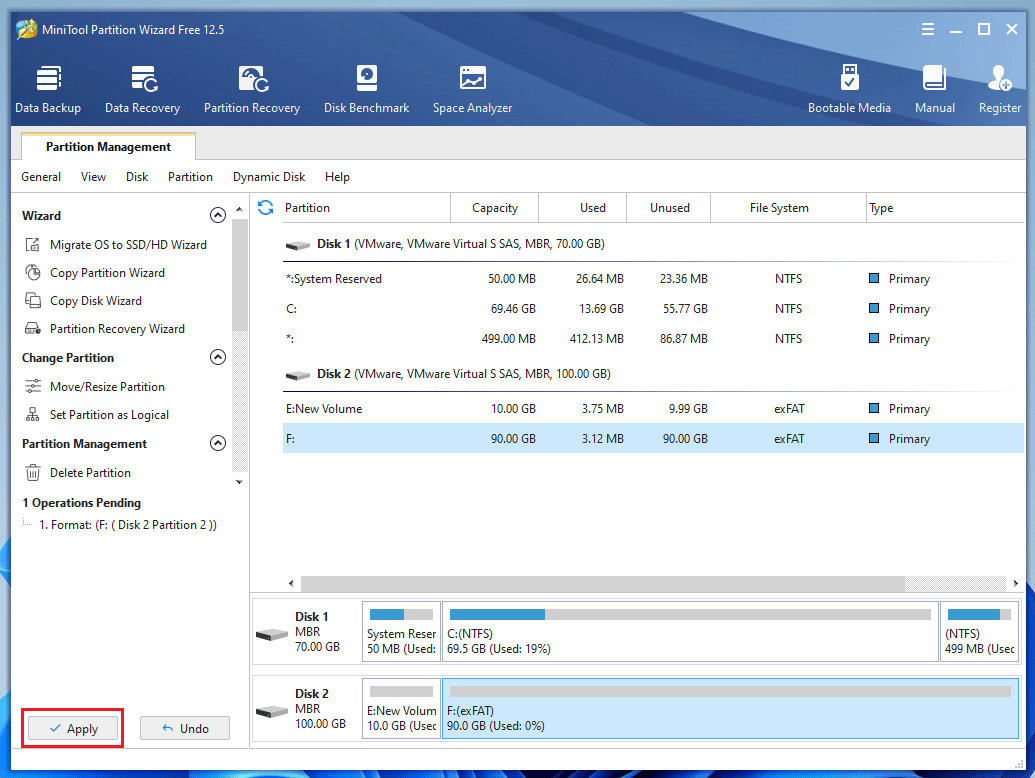This screenshot has height=778, width=1035.
Task: Click the Set Partition as Logical icon
Action: pos(32,414)
